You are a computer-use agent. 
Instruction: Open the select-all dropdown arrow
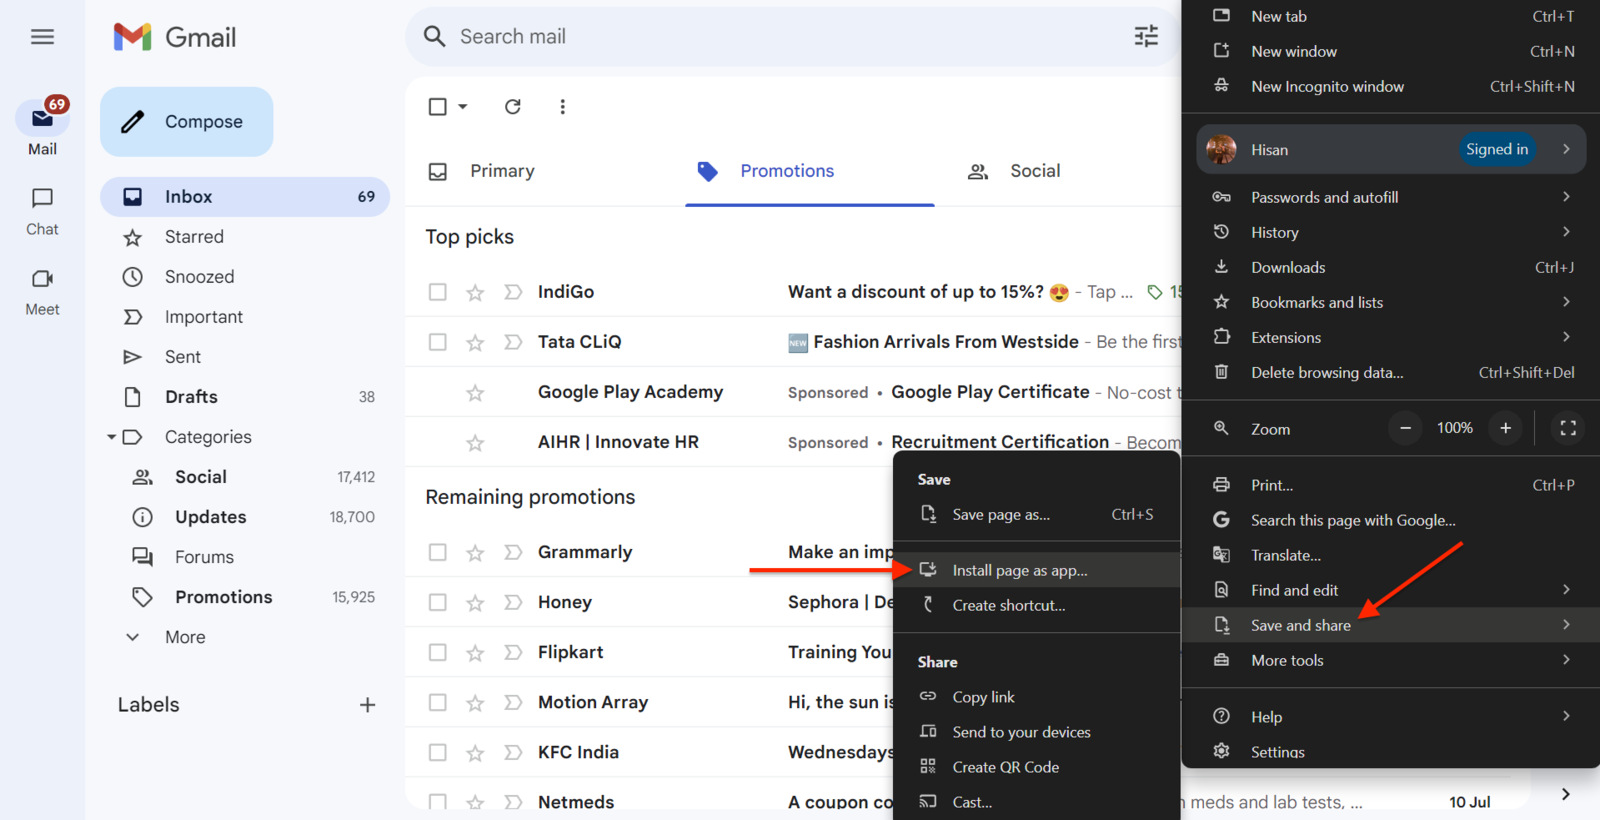[462, 107]
